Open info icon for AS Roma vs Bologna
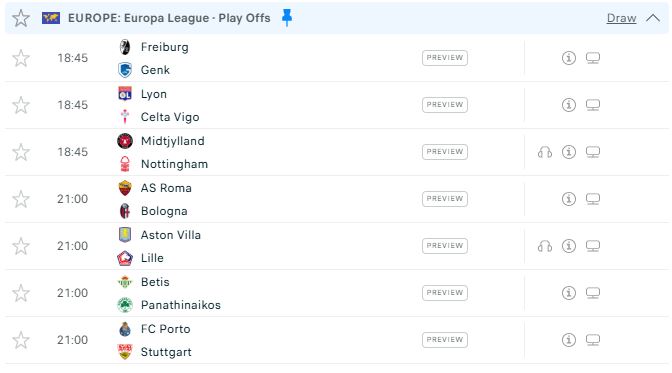This screenshot has height=373, width=672. 569,199
